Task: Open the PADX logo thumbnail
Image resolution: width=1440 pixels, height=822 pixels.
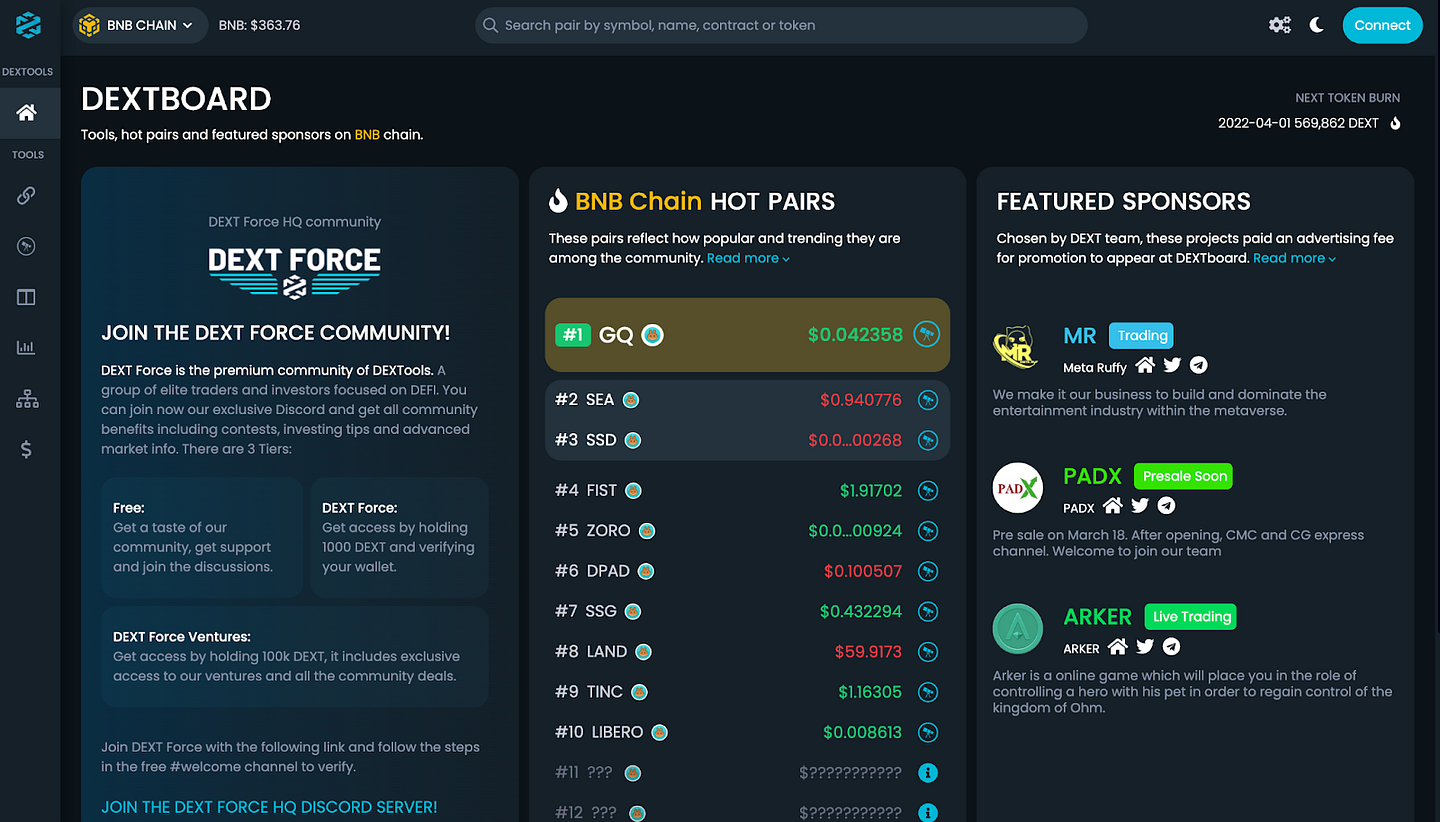Action: (x=1018, y=488)
